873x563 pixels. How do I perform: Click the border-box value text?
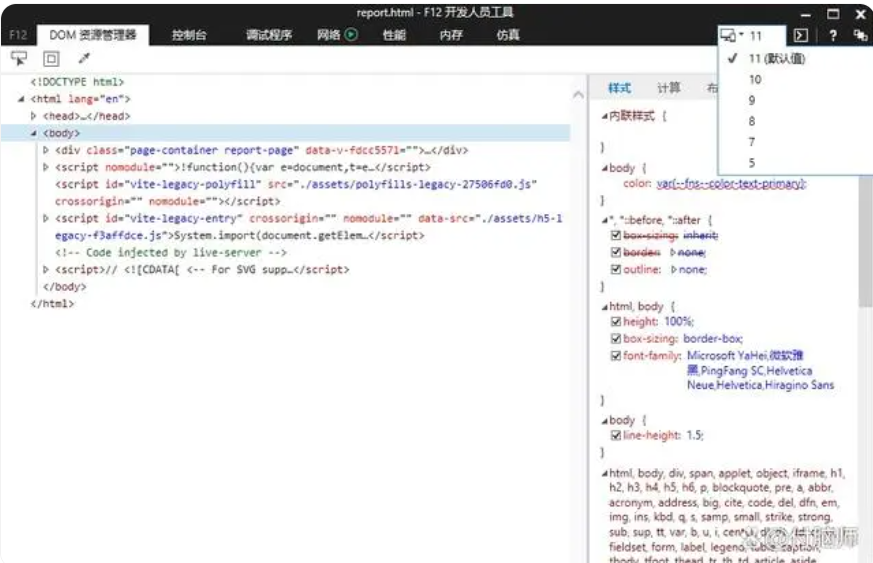[x=713, y=339]
